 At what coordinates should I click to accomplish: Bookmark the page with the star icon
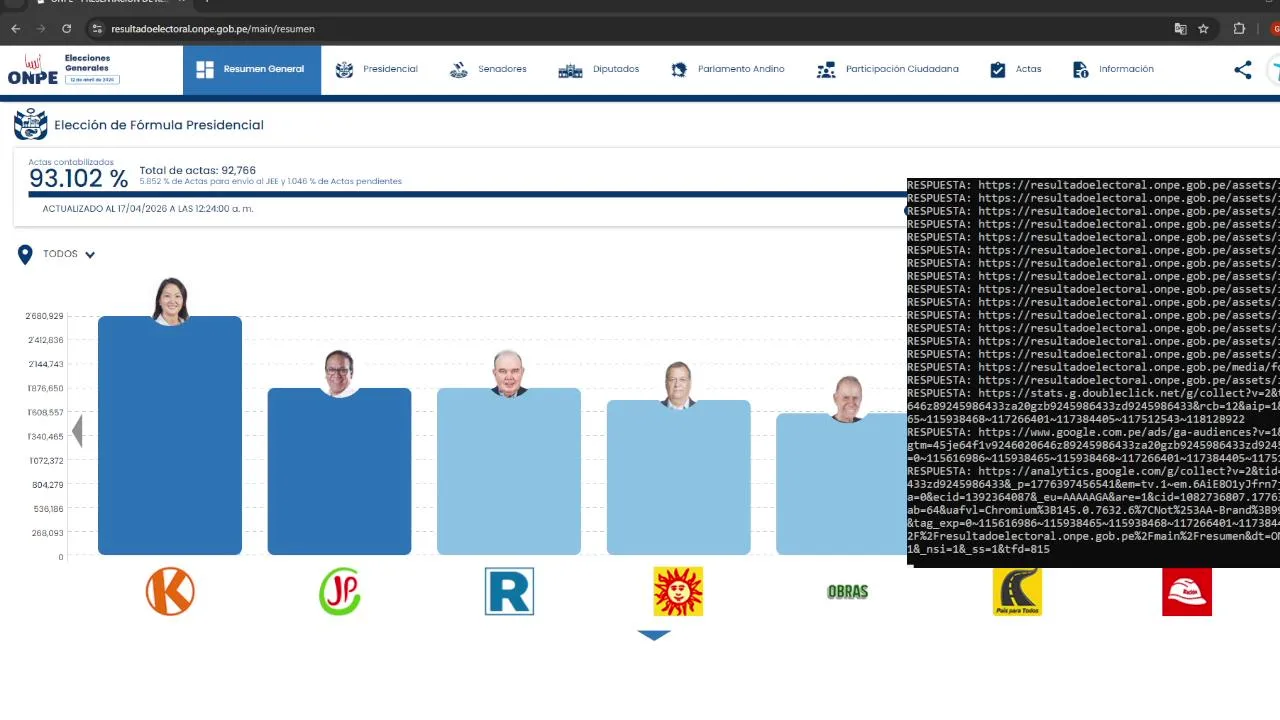click(x=1204, y=29)
